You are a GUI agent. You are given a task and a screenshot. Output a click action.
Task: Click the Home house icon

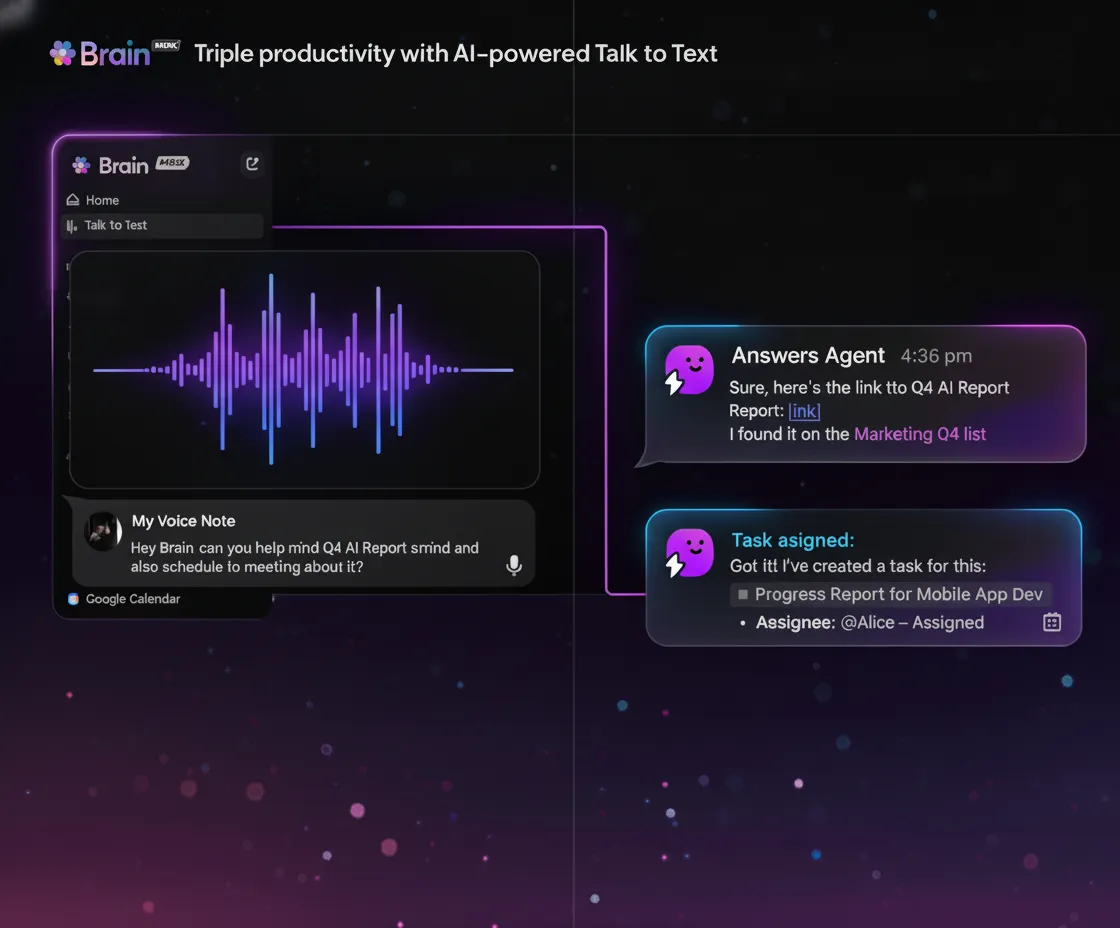click(73, 199)
